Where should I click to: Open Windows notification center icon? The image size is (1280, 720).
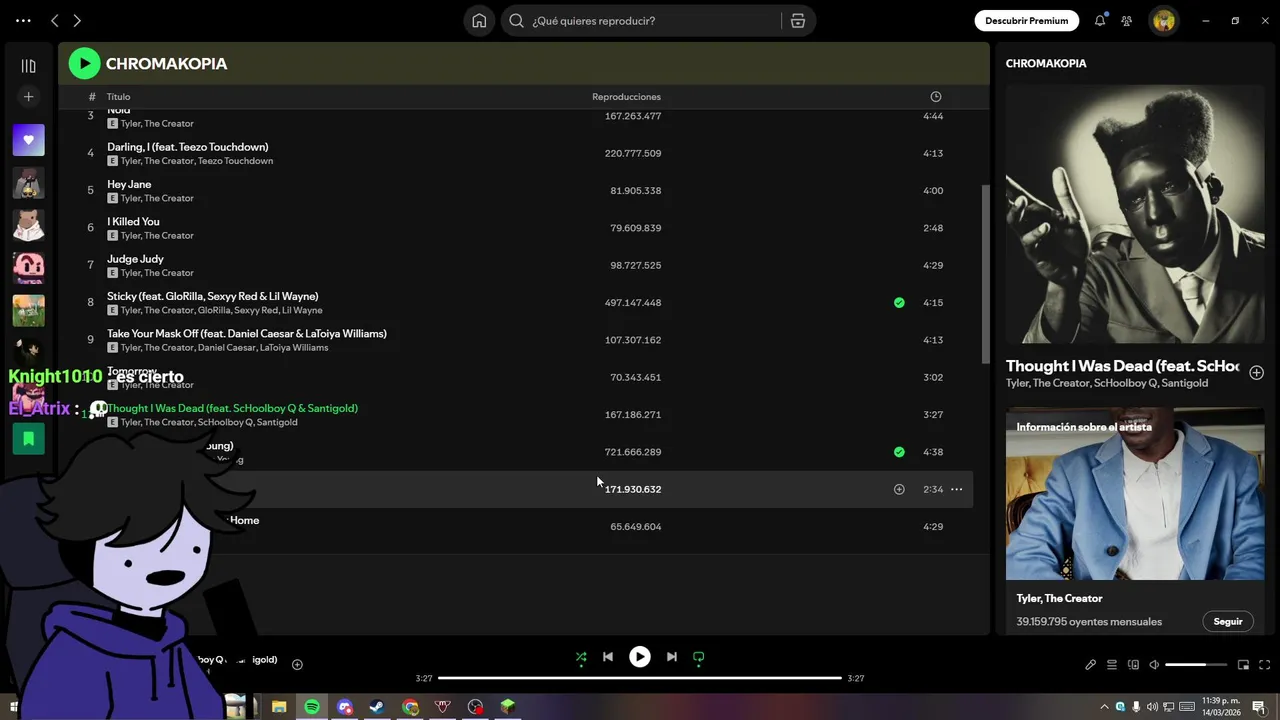(1258, 707)
